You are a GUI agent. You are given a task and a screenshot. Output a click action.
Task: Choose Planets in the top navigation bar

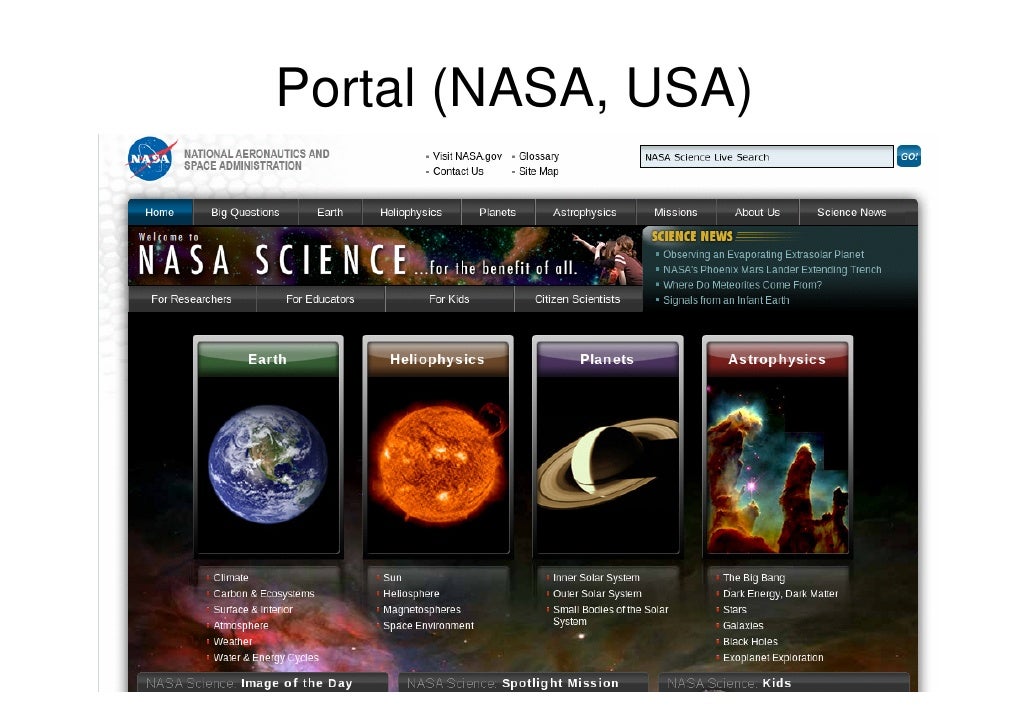[497, 212]
